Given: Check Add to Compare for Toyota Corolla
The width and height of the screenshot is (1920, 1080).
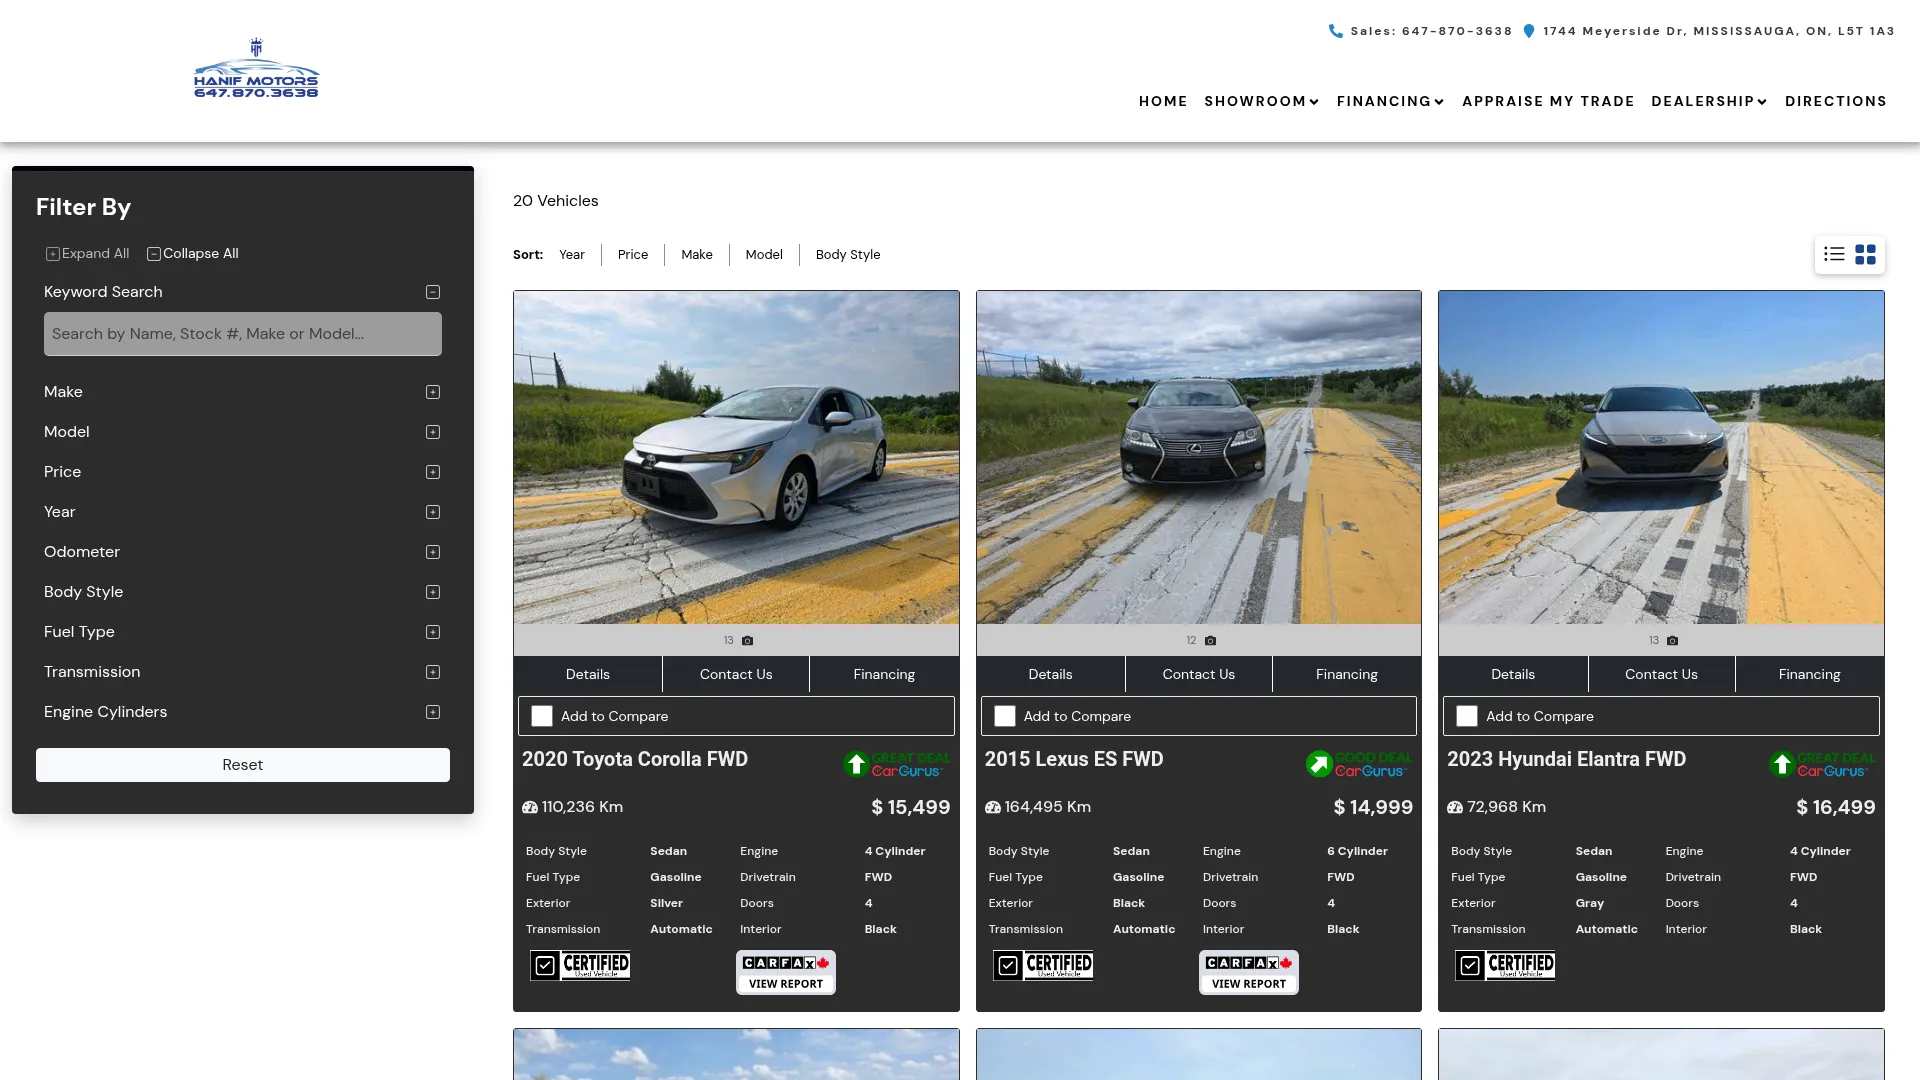Looking at the screenshot, I should (542, 716).
